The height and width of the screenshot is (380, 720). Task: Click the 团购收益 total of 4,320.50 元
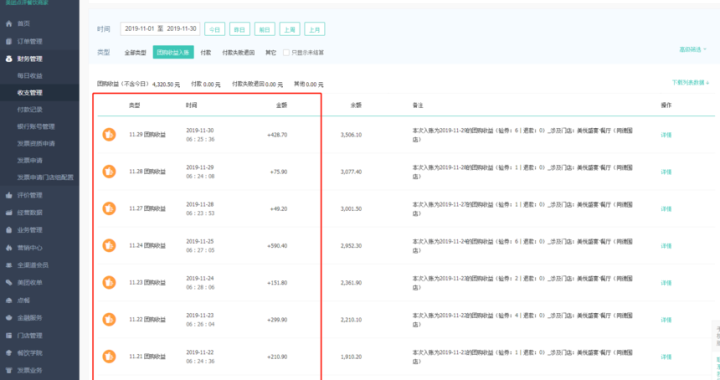138,84
